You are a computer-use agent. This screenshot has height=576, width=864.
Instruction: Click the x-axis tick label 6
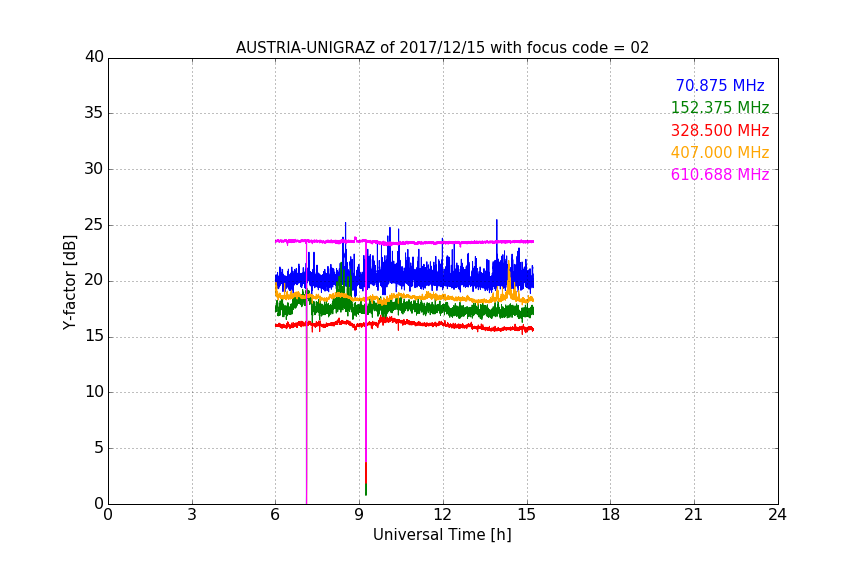coord(275,515)
